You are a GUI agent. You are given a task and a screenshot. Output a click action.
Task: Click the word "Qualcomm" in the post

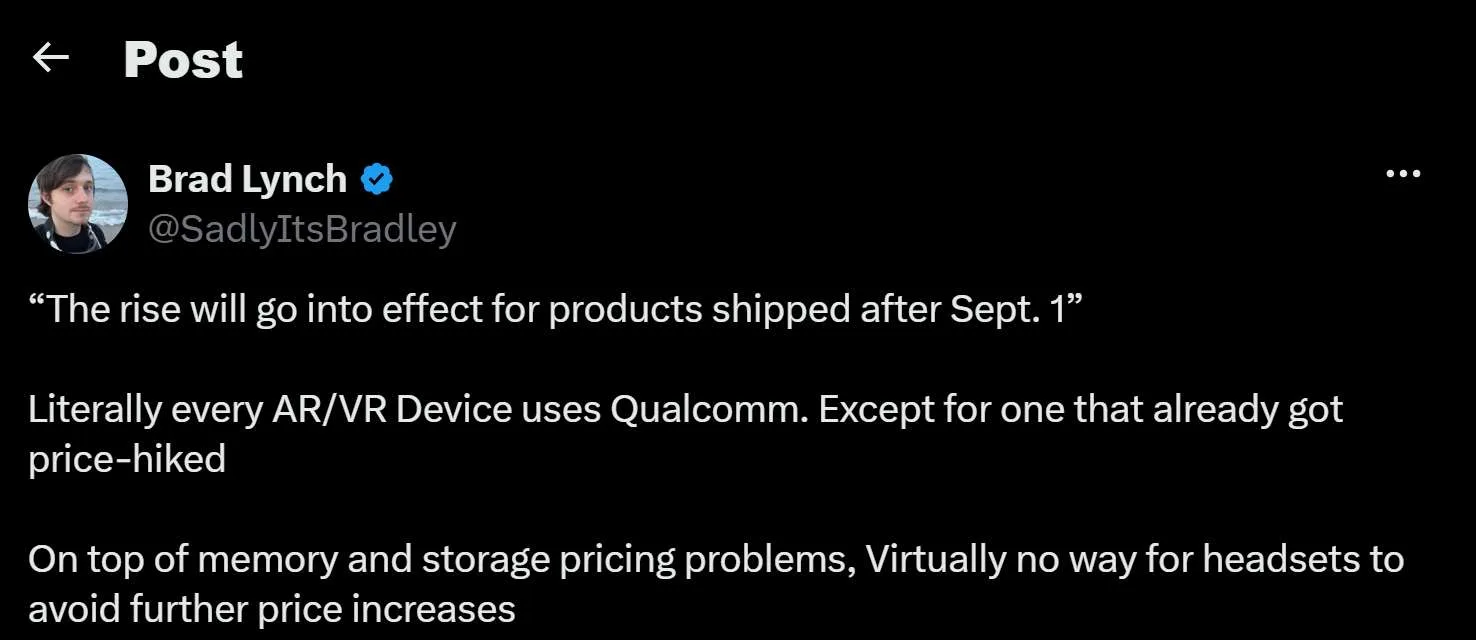coord(704,410)
